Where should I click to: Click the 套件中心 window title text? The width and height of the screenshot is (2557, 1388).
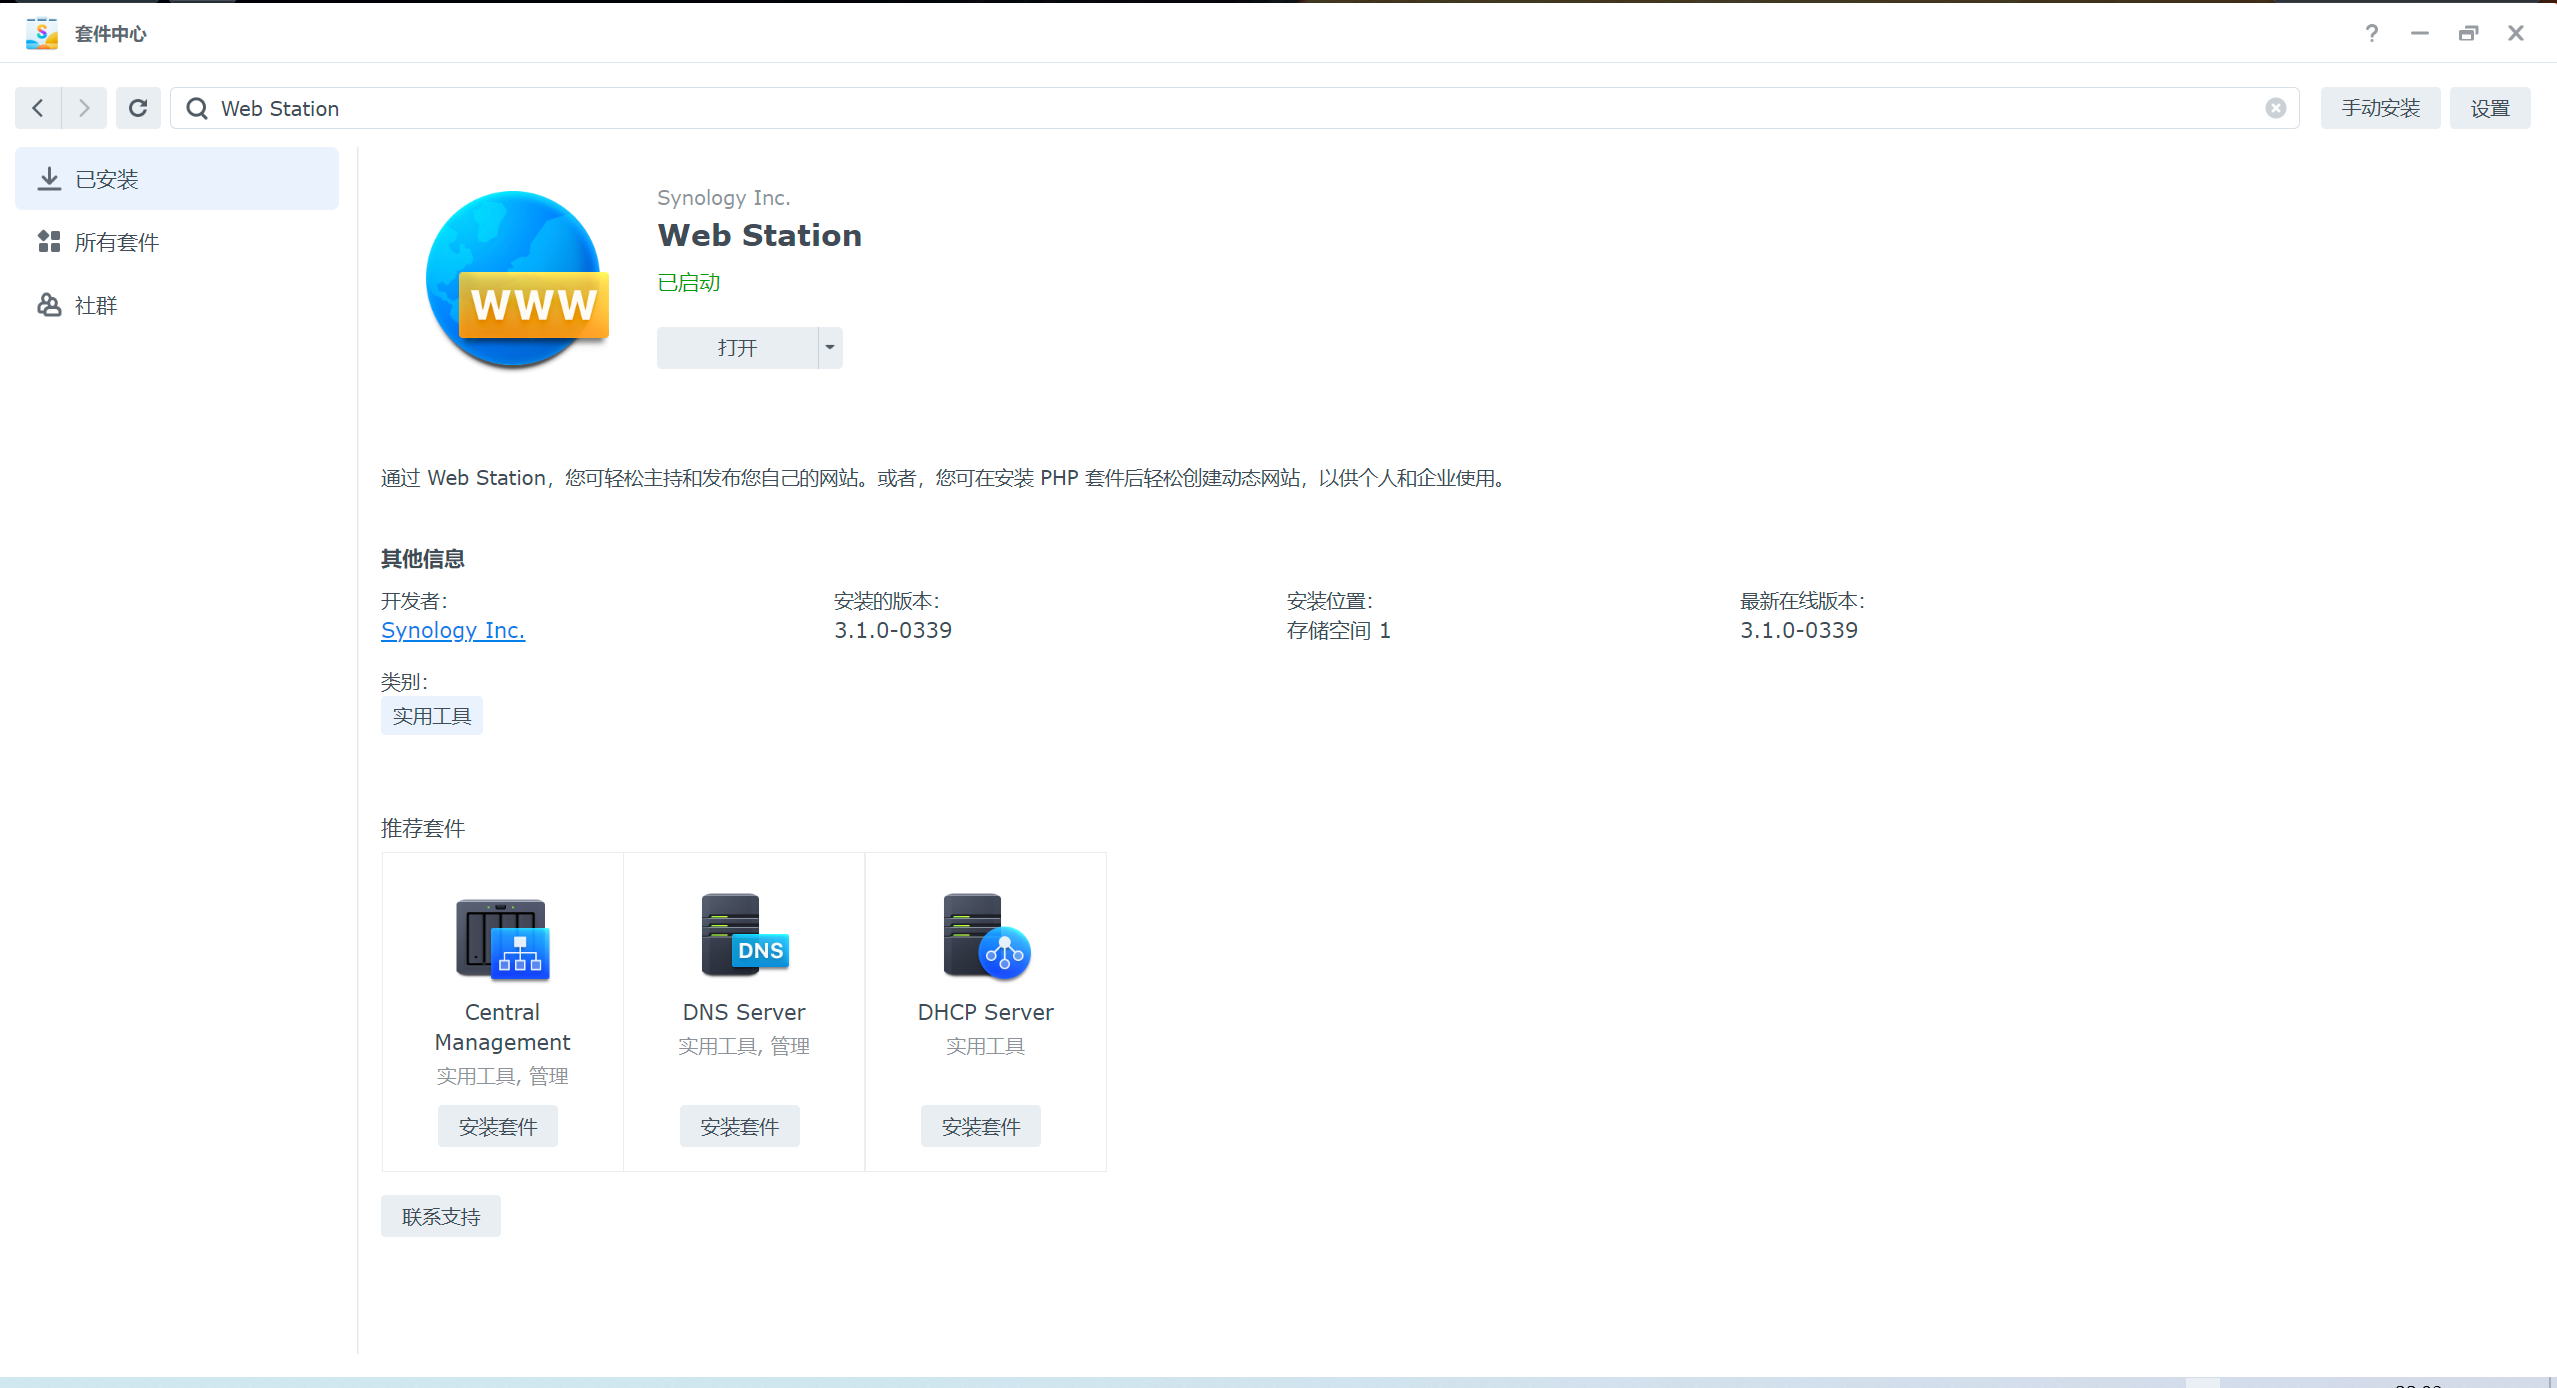click(111, 34)
